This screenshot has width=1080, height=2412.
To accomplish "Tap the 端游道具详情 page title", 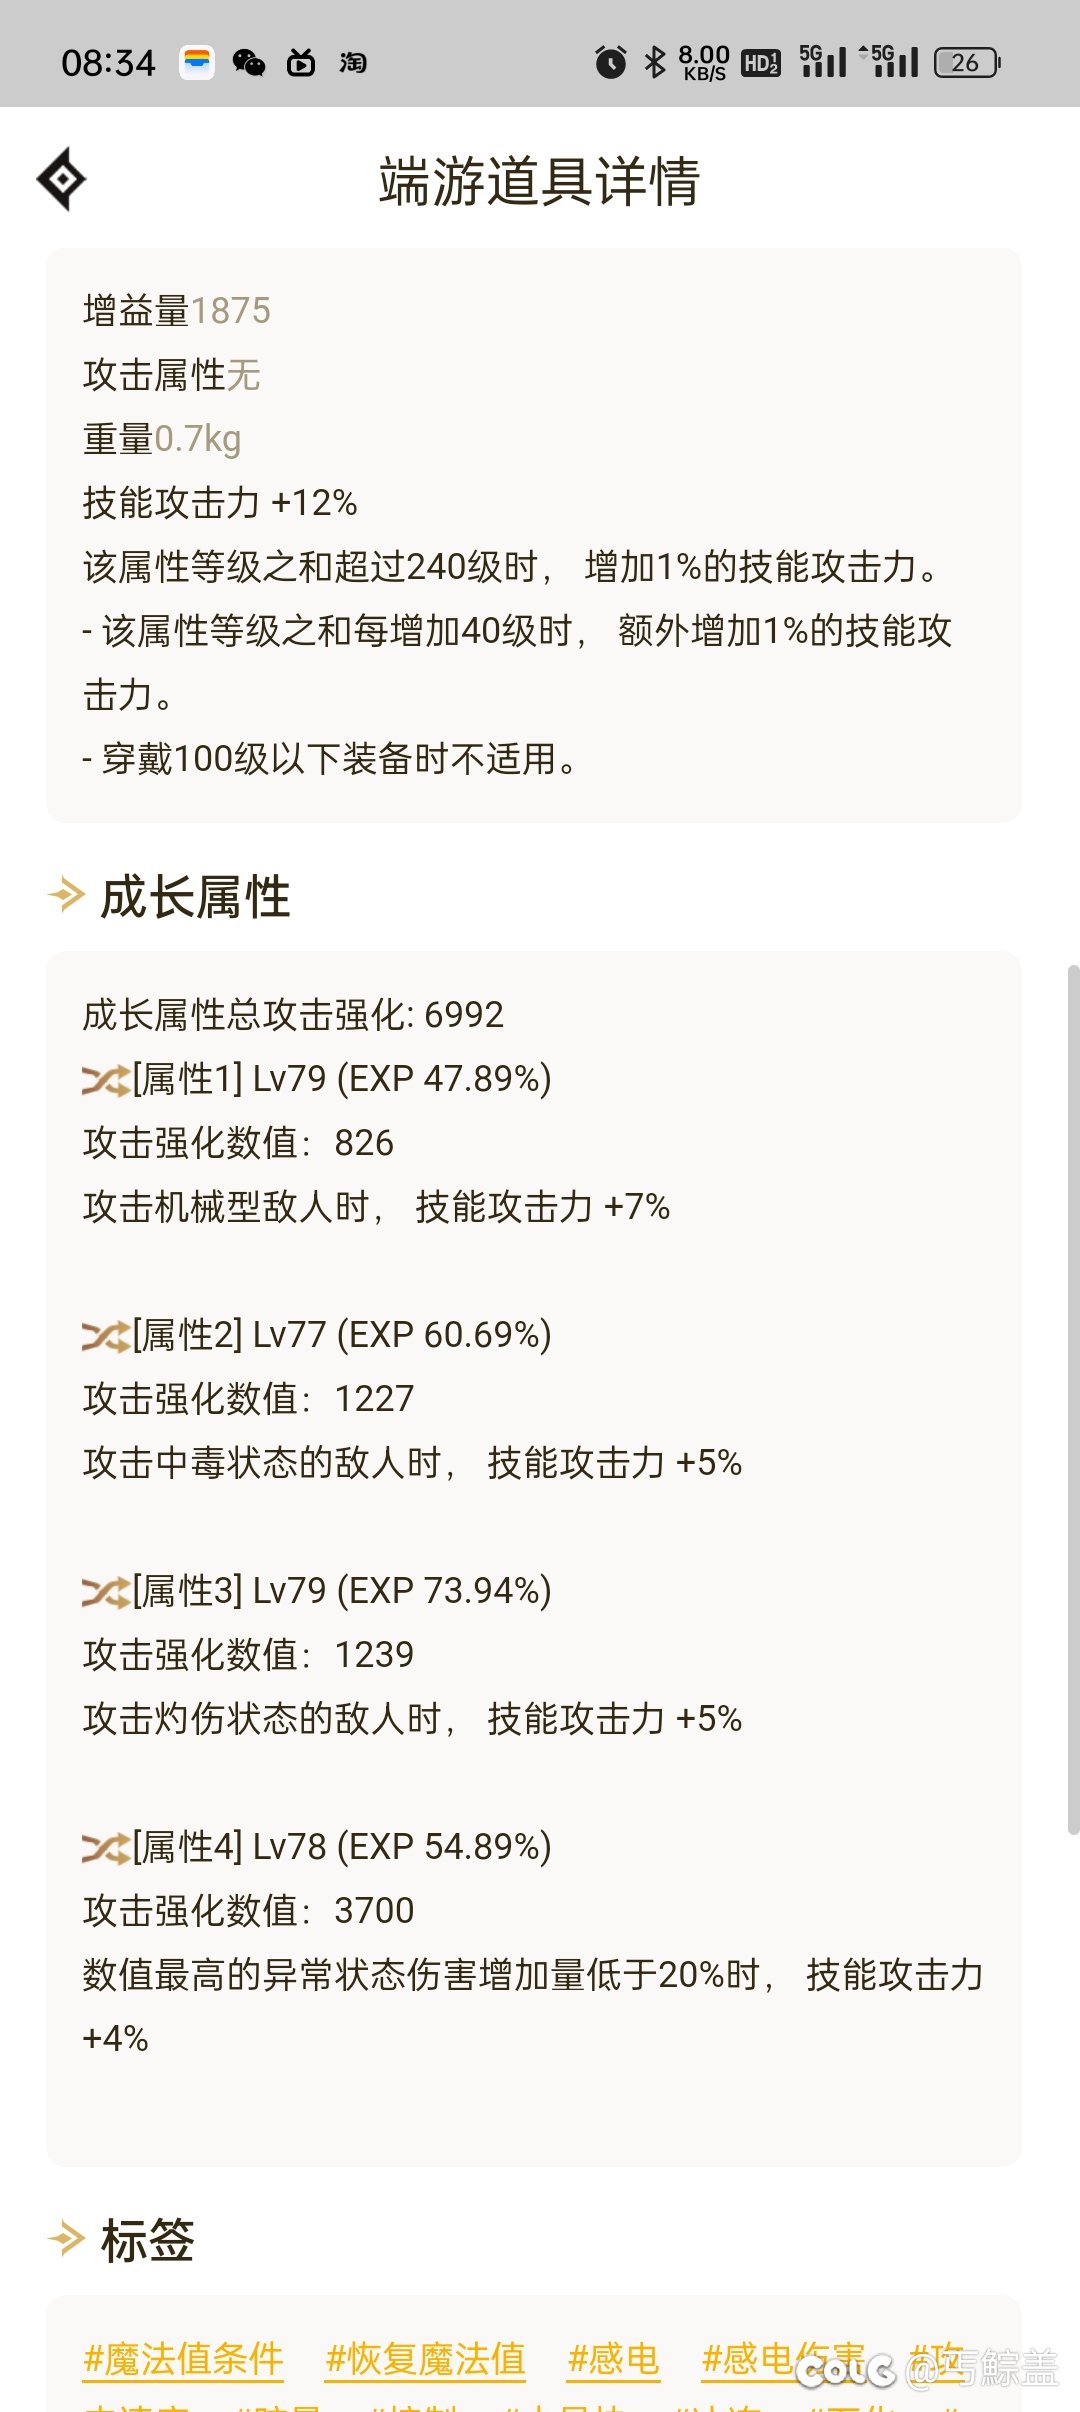I will point(540,182).
